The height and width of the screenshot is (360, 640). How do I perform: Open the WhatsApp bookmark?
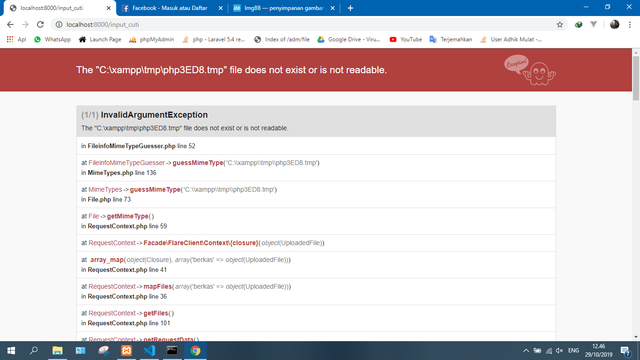pos(52,40)
